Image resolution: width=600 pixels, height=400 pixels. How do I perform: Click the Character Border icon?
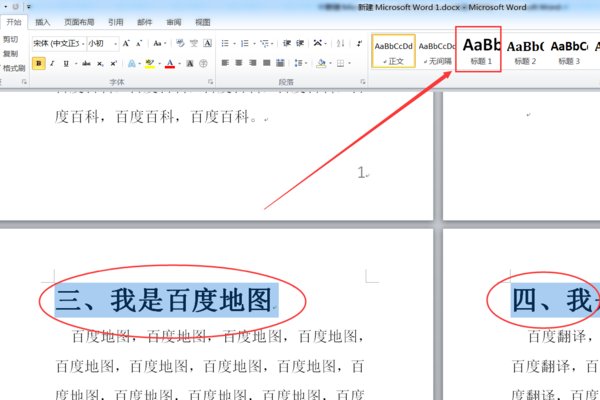pyautogui.click(x=207, y=43)
